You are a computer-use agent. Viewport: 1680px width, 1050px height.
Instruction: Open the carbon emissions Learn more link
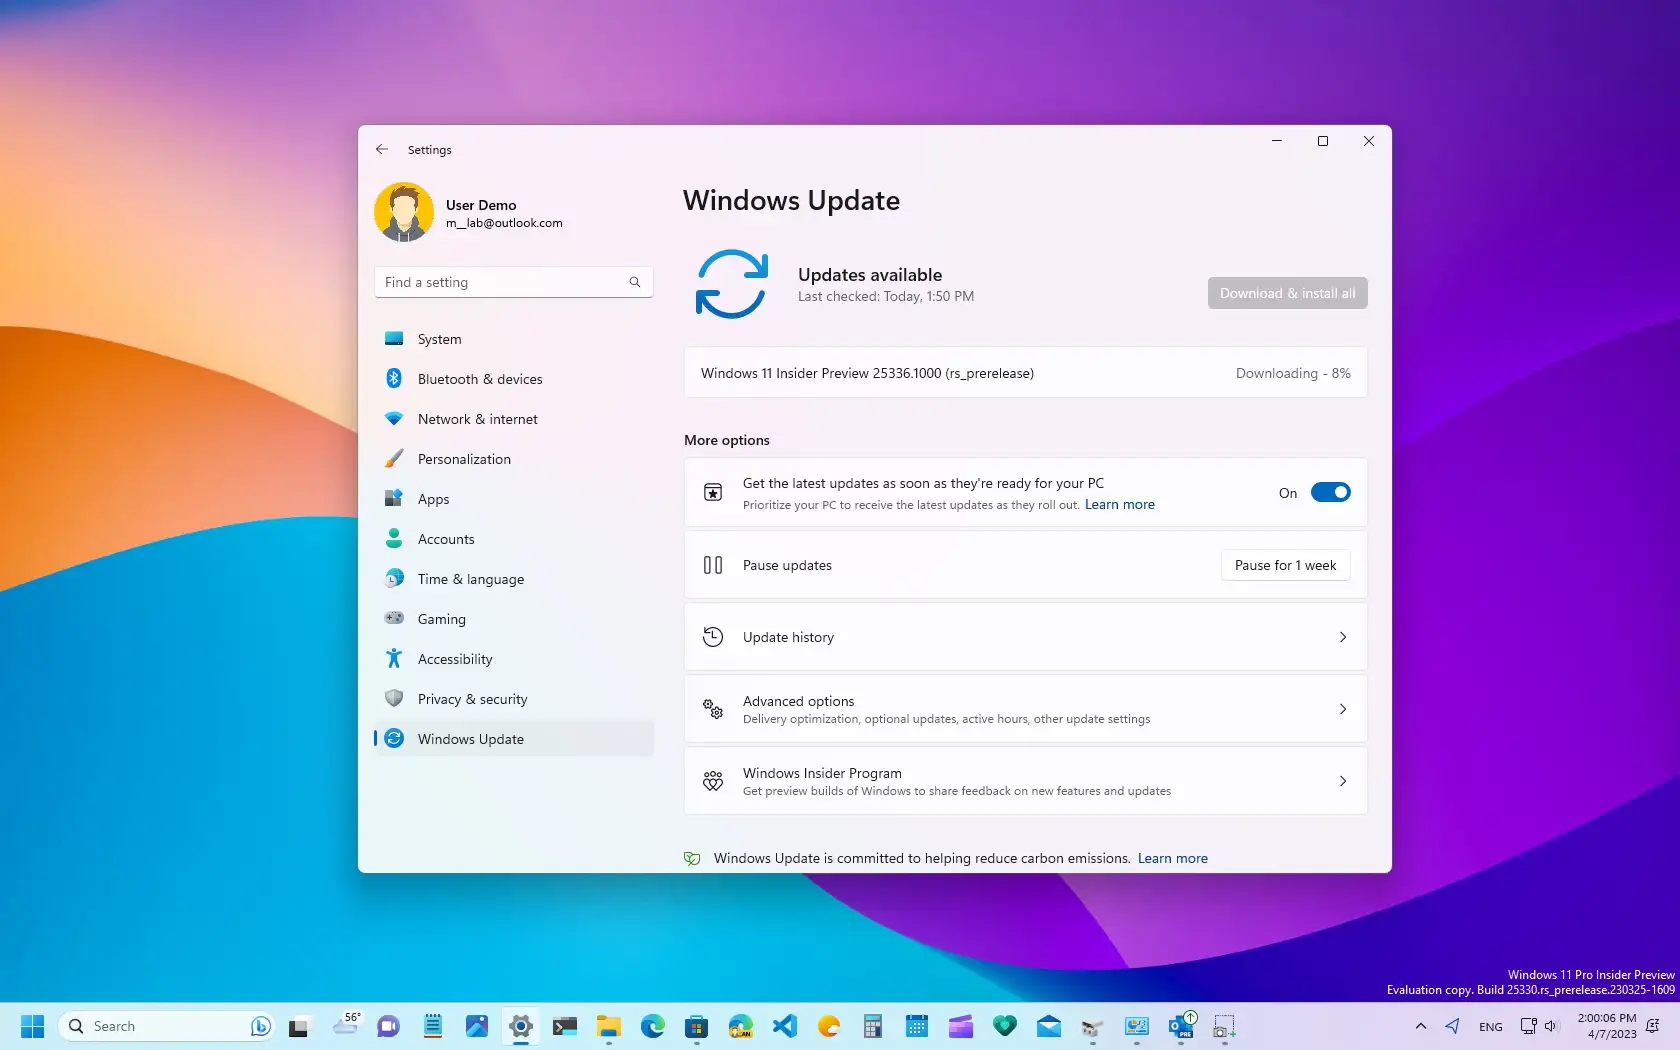(x=1172, y=858)
